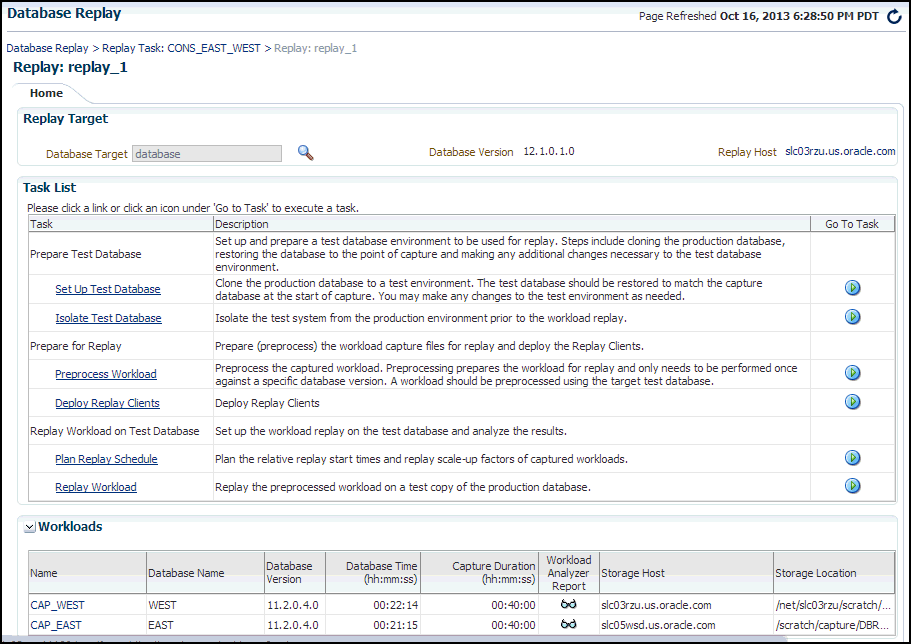Click Go To Task icon for Deploy Replay Clients
The height and width of the screenshot is (644, 911).
click(852, 402)
